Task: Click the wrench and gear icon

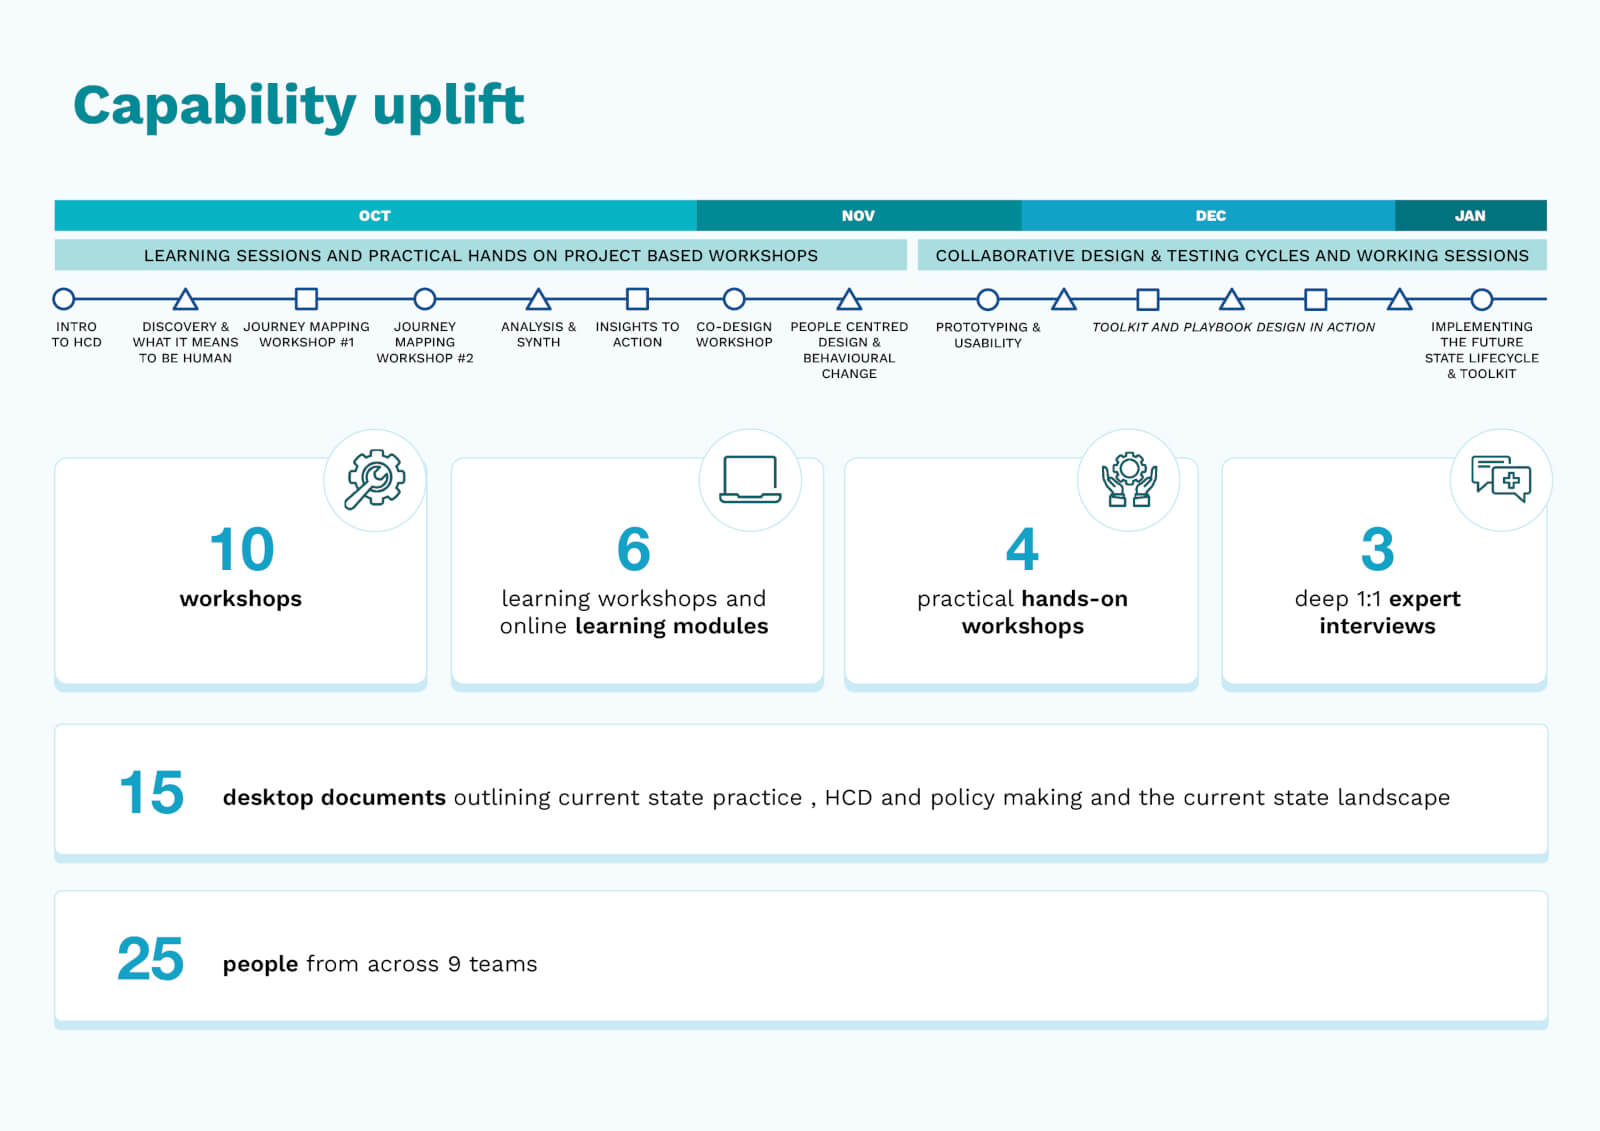Action: pyautogui.click(x=375, y=480)
